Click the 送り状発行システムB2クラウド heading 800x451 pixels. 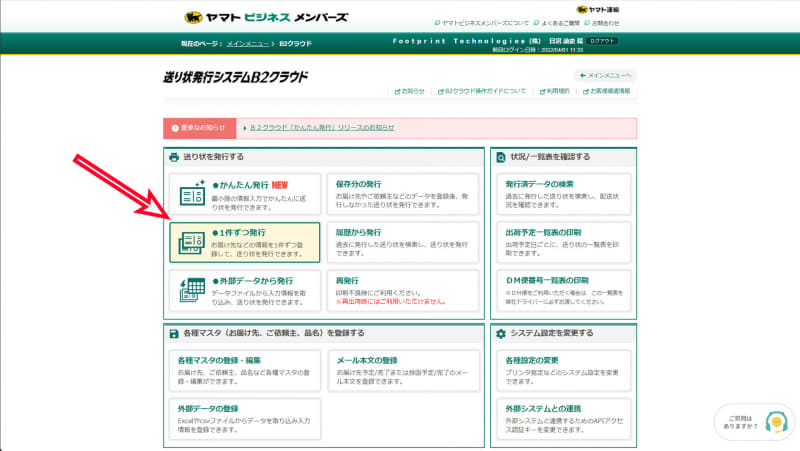(x=235, y=77)
